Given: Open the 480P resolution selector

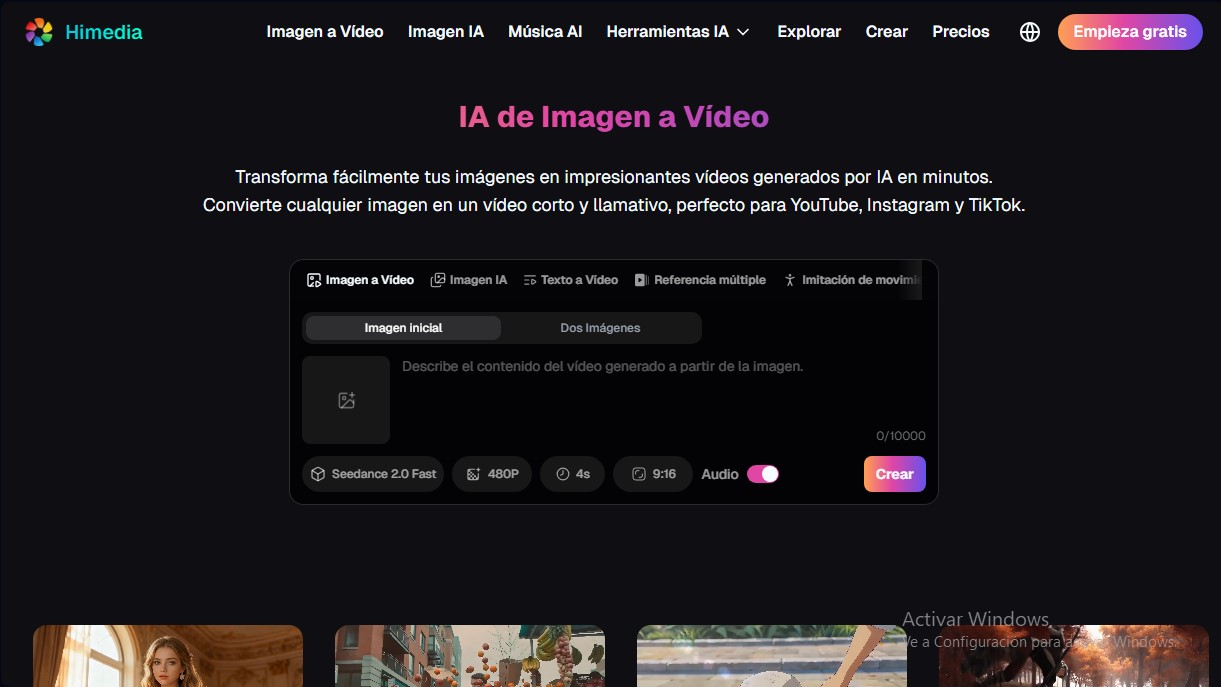Looking at the screenshot, I should coord(492,474).
